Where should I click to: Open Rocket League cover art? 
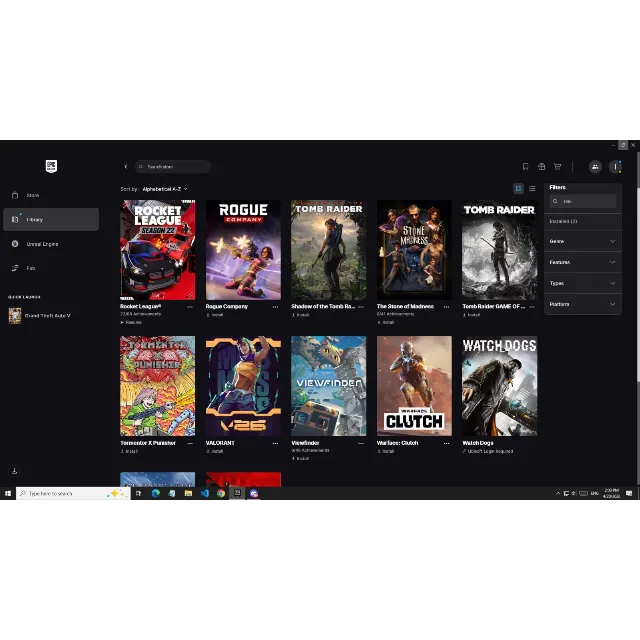158,250
